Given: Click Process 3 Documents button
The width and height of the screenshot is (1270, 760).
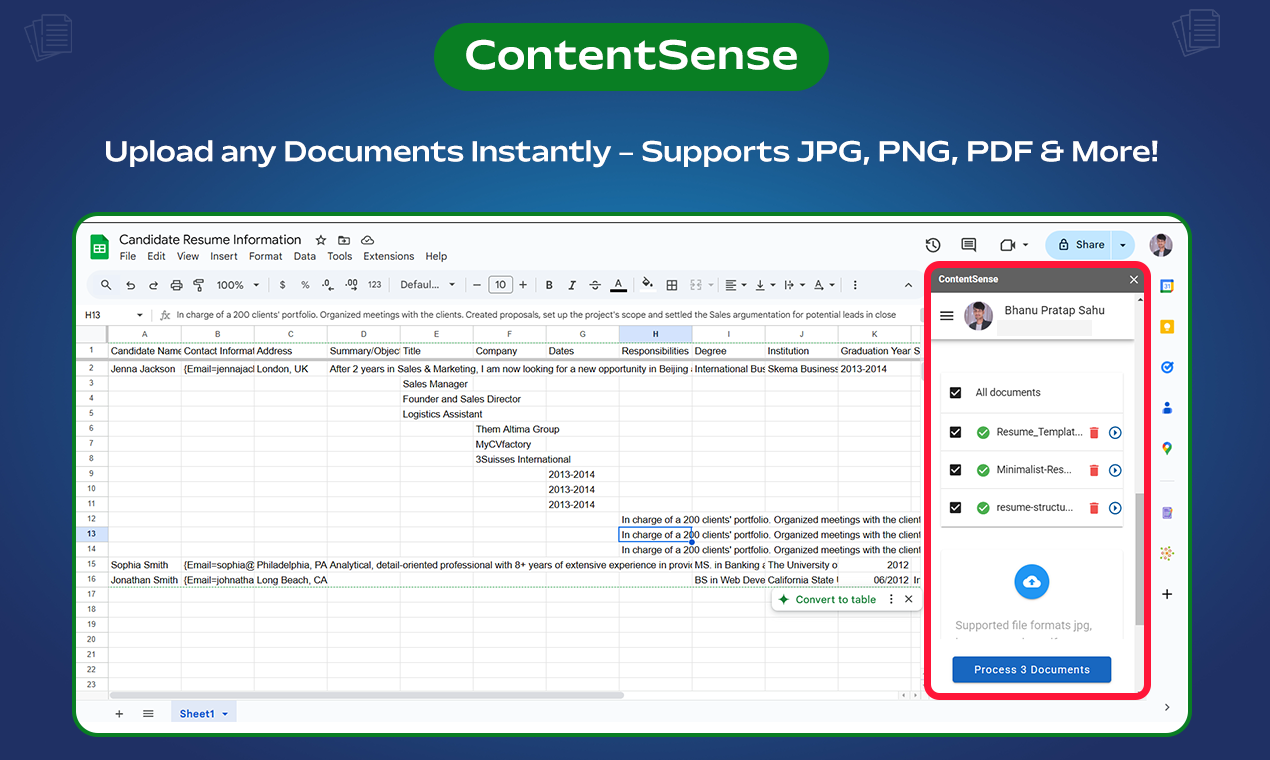Looking at the screenshot, I should (1031, 669).
